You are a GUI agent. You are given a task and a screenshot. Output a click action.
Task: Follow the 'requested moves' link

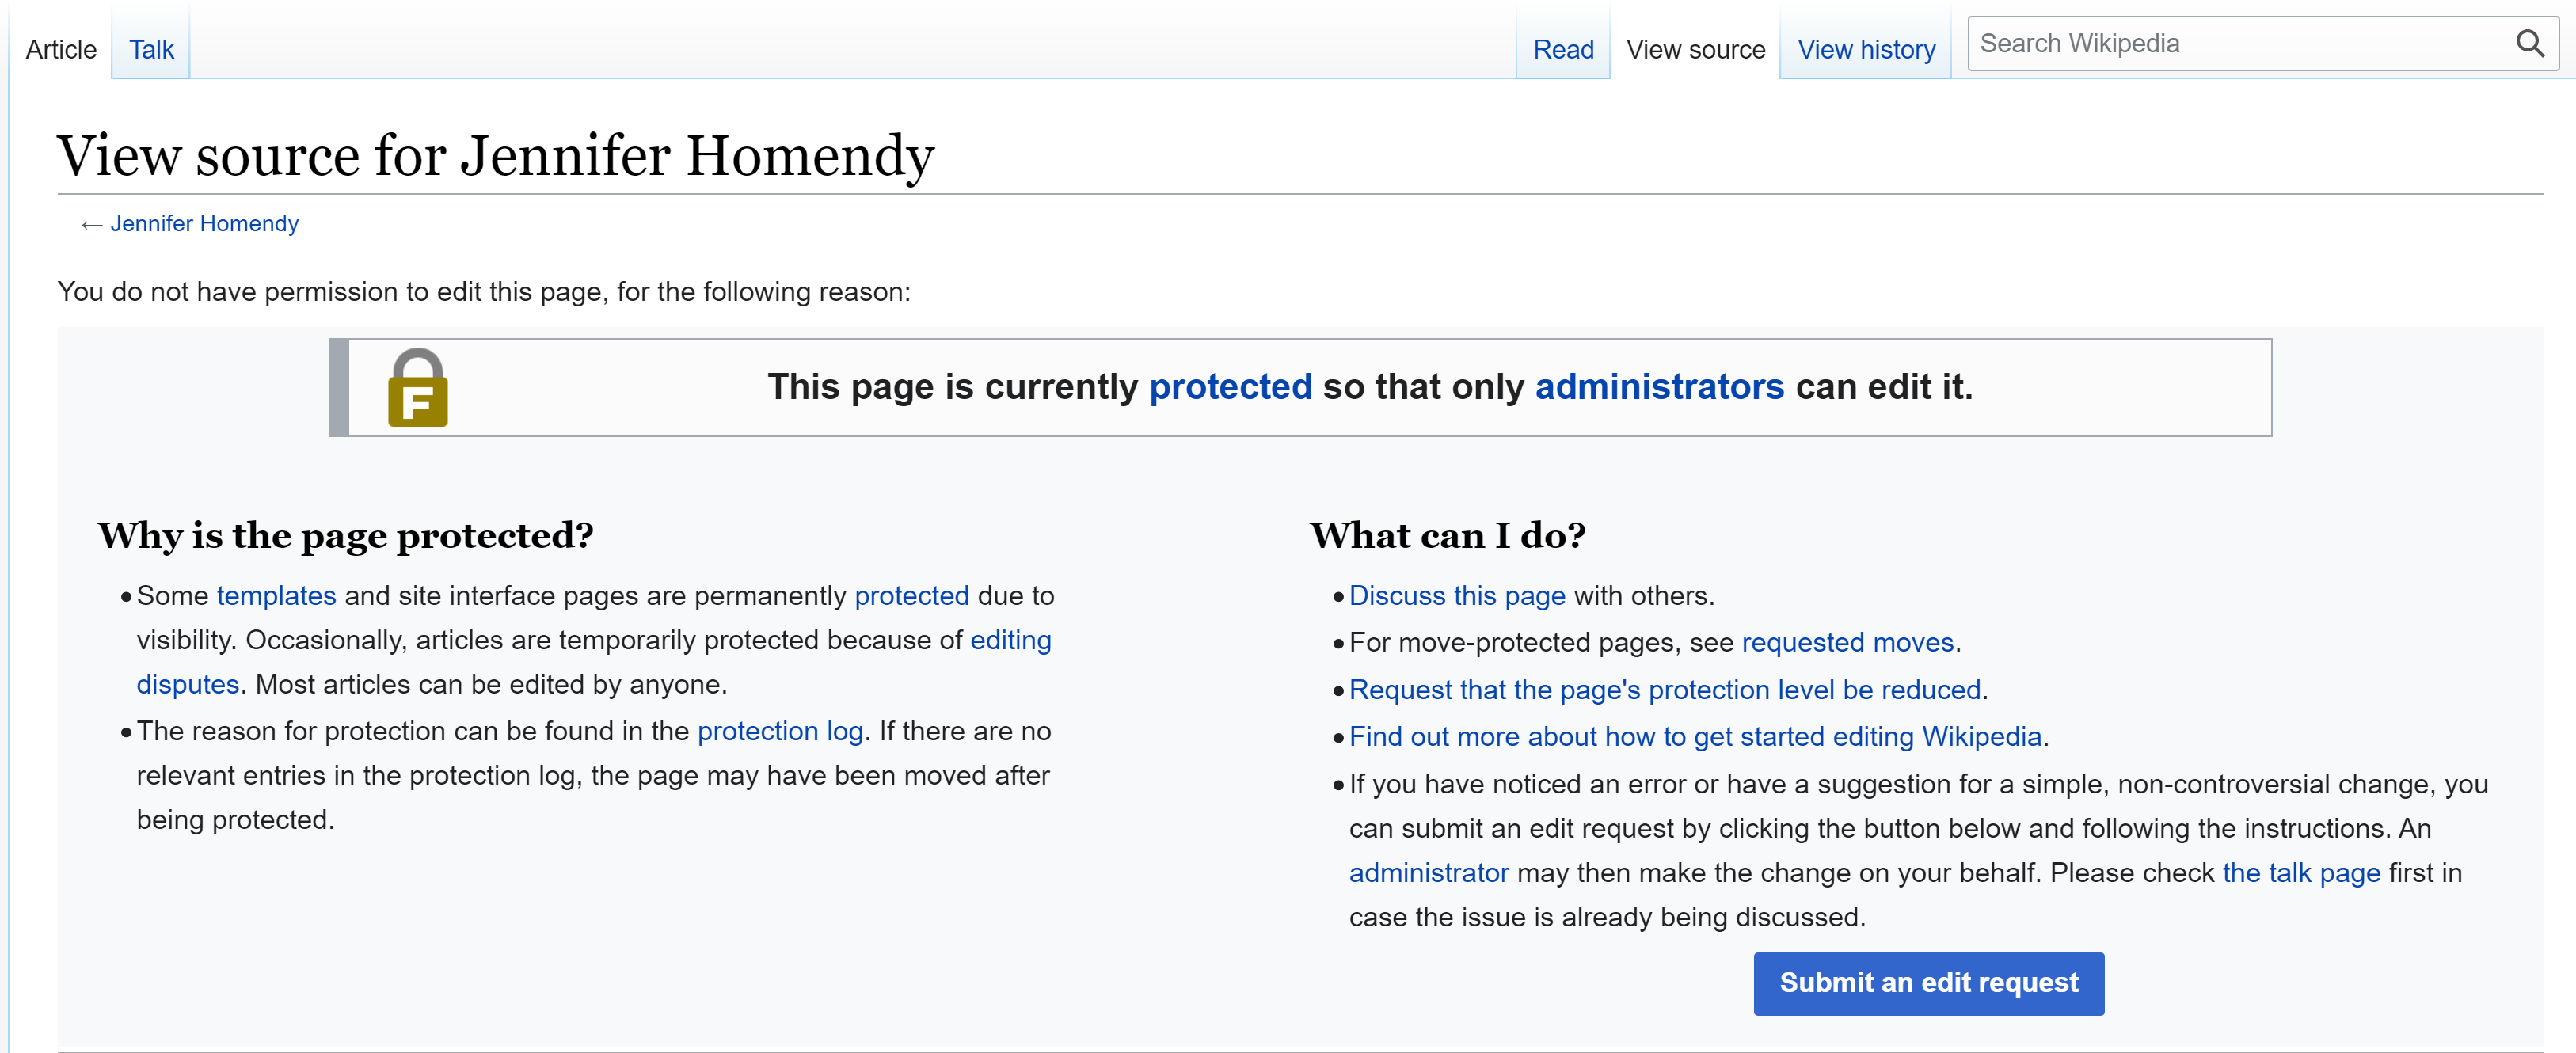click(x=1847, y=642)
